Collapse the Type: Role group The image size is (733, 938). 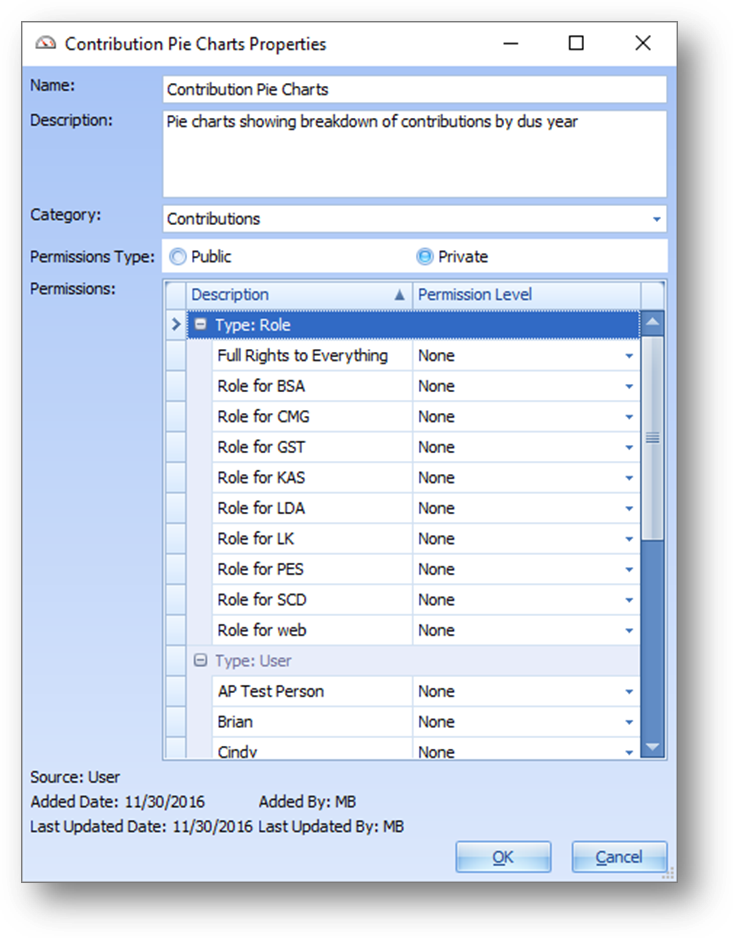point(201,324)
